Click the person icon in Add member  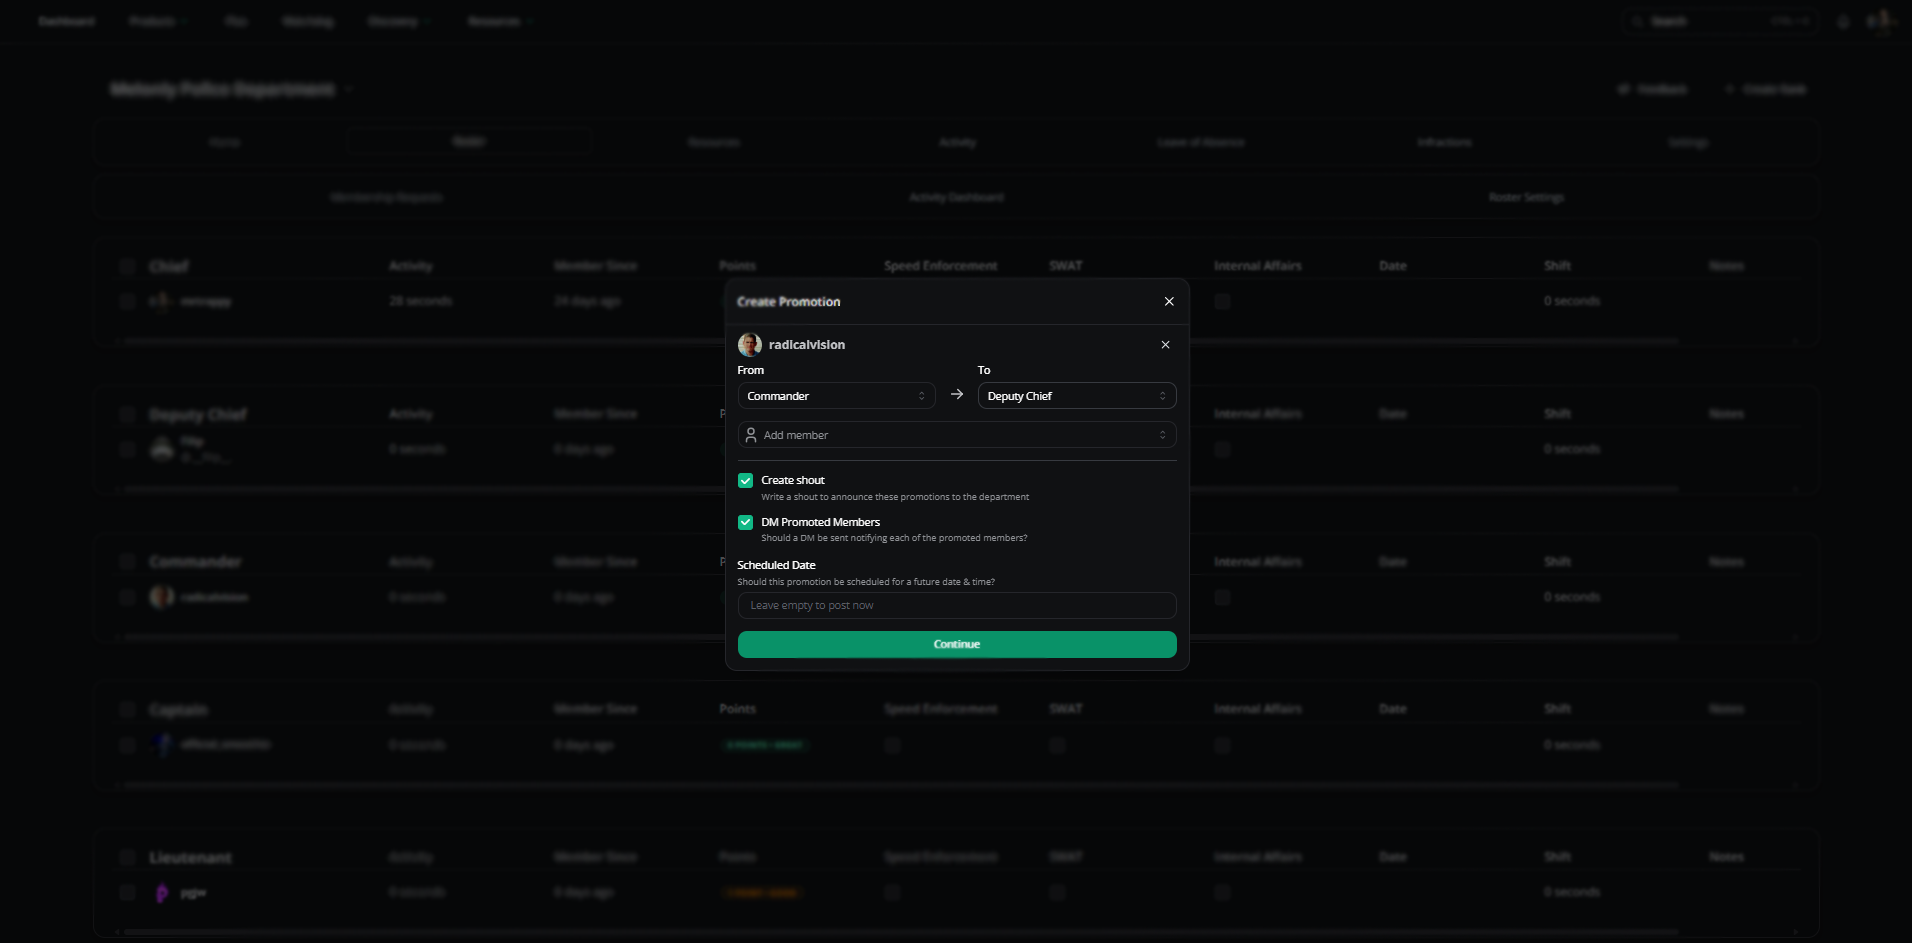point(751,435)
